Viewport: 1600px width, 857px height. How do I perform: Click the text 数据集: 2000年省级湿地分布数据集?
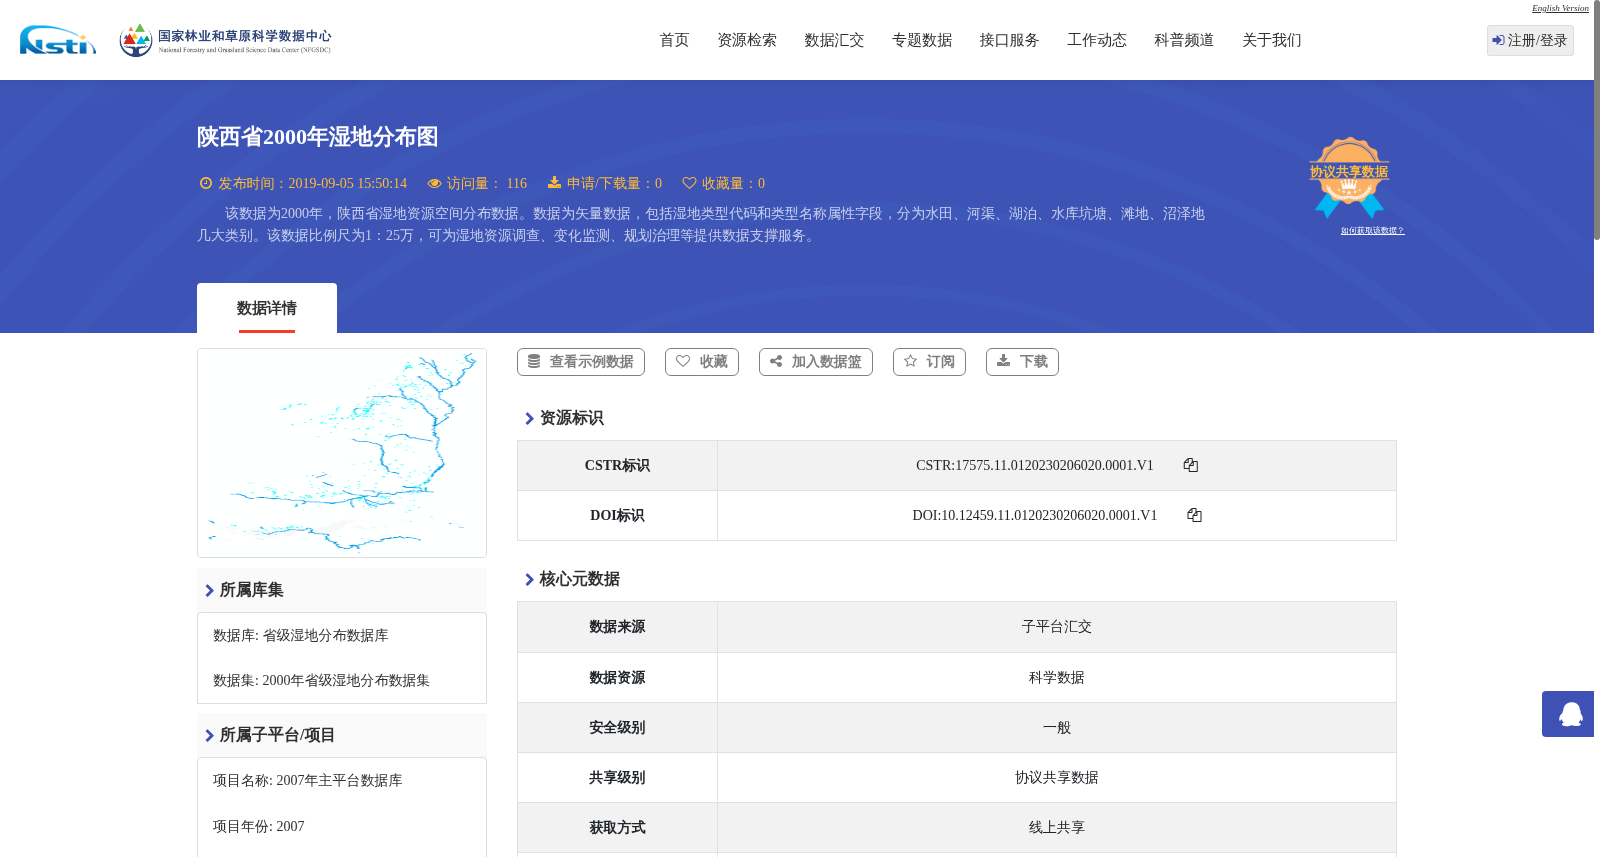[x=321, y=681]
